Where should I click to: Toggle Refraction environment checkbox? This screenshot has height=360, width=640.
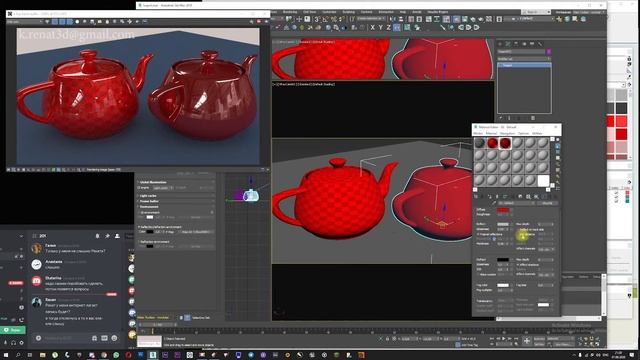pos(139,242)
